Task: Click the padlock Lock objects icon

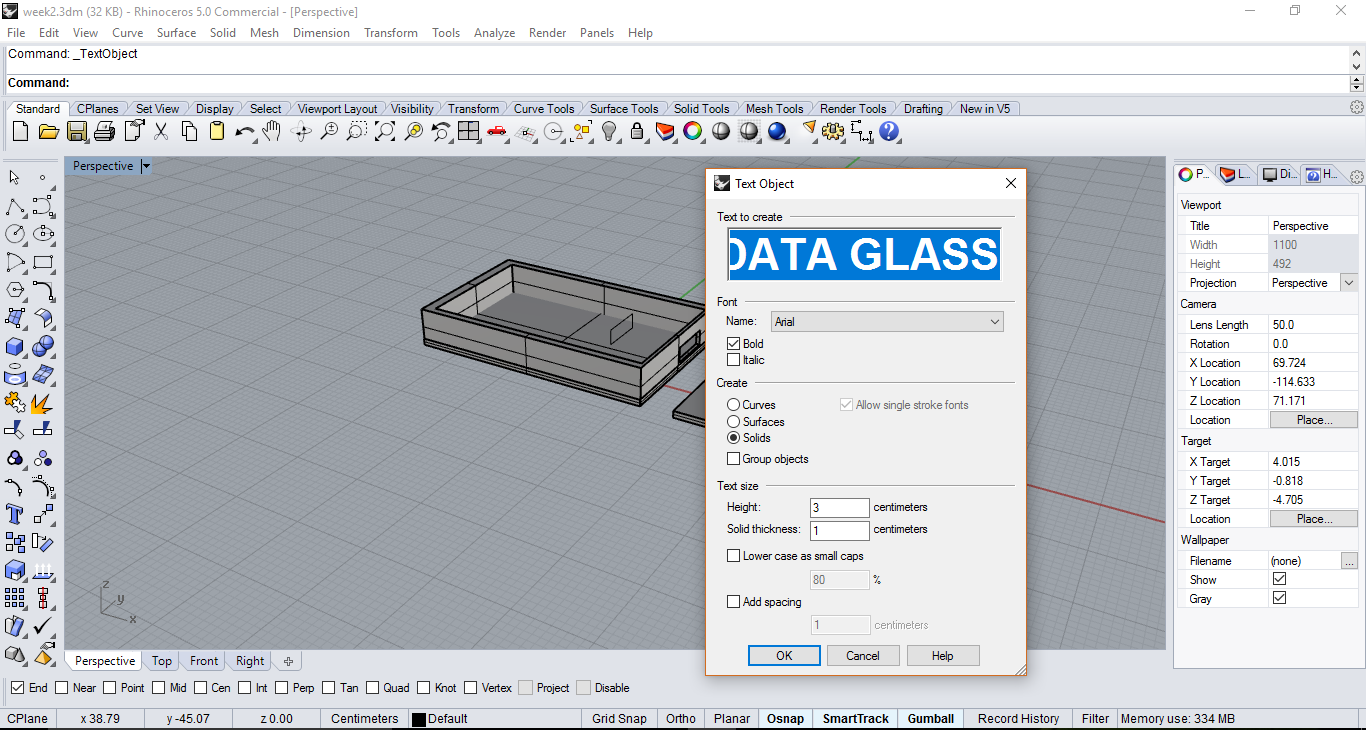Action: coord(637,131)
